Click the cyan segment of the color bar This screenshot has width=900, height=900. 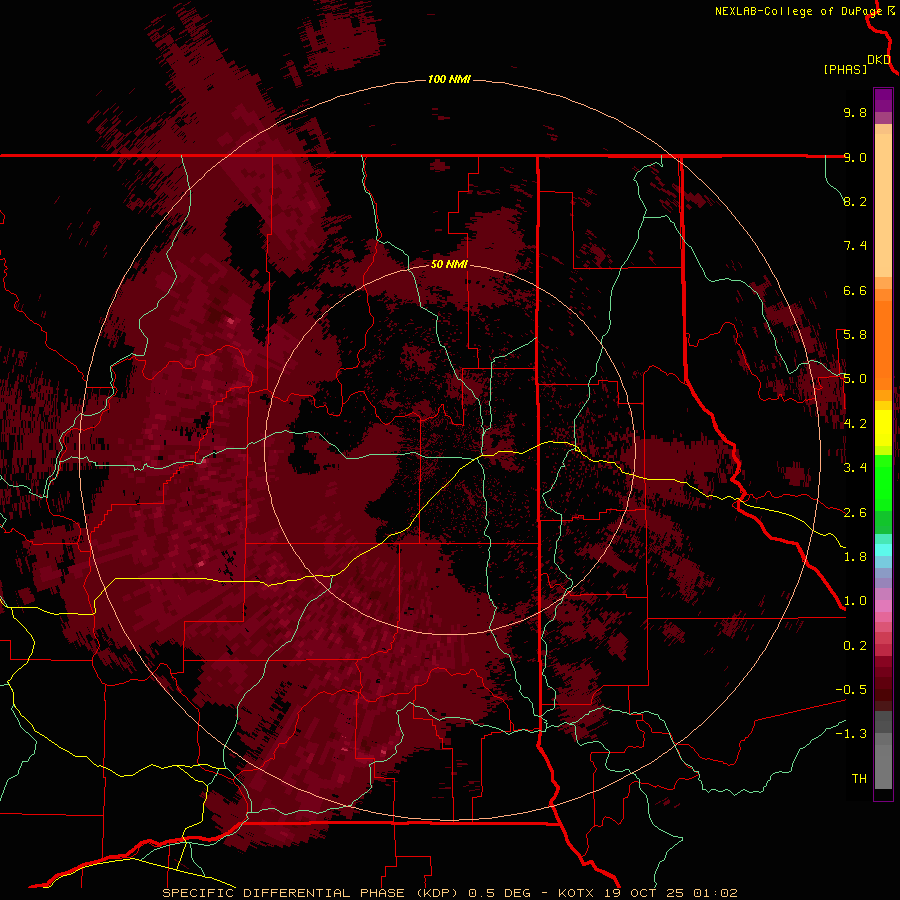pos(883,550)
